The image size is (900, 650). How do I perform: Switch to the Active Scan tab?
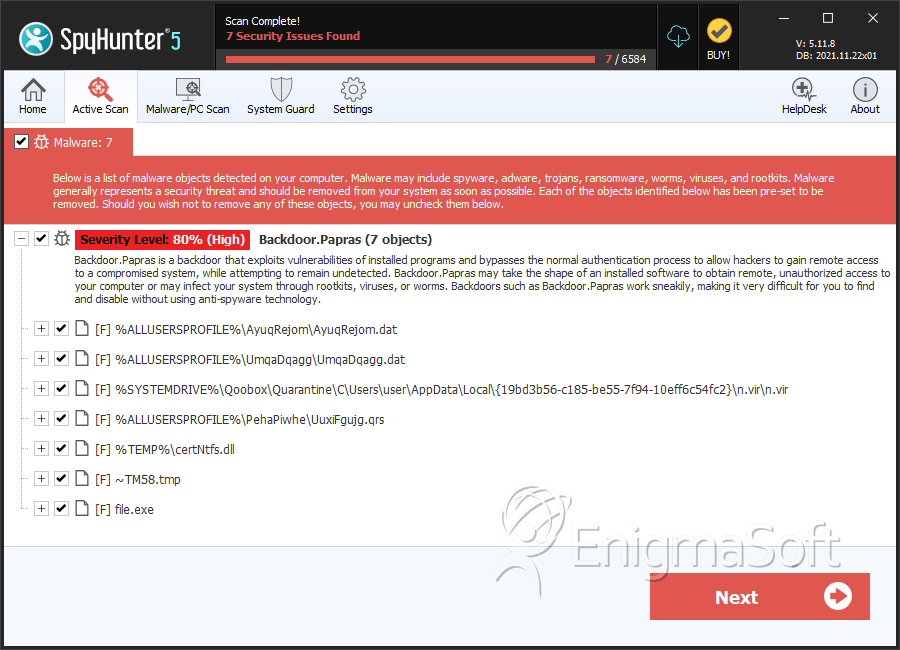click(100, 96)
